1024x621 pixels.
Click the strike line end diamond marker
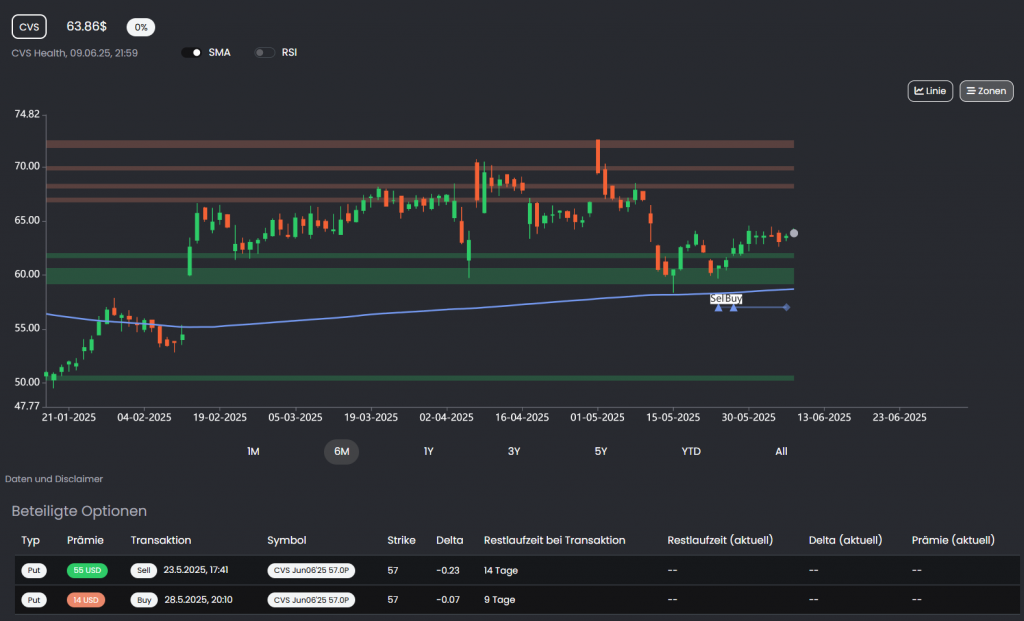786,308
